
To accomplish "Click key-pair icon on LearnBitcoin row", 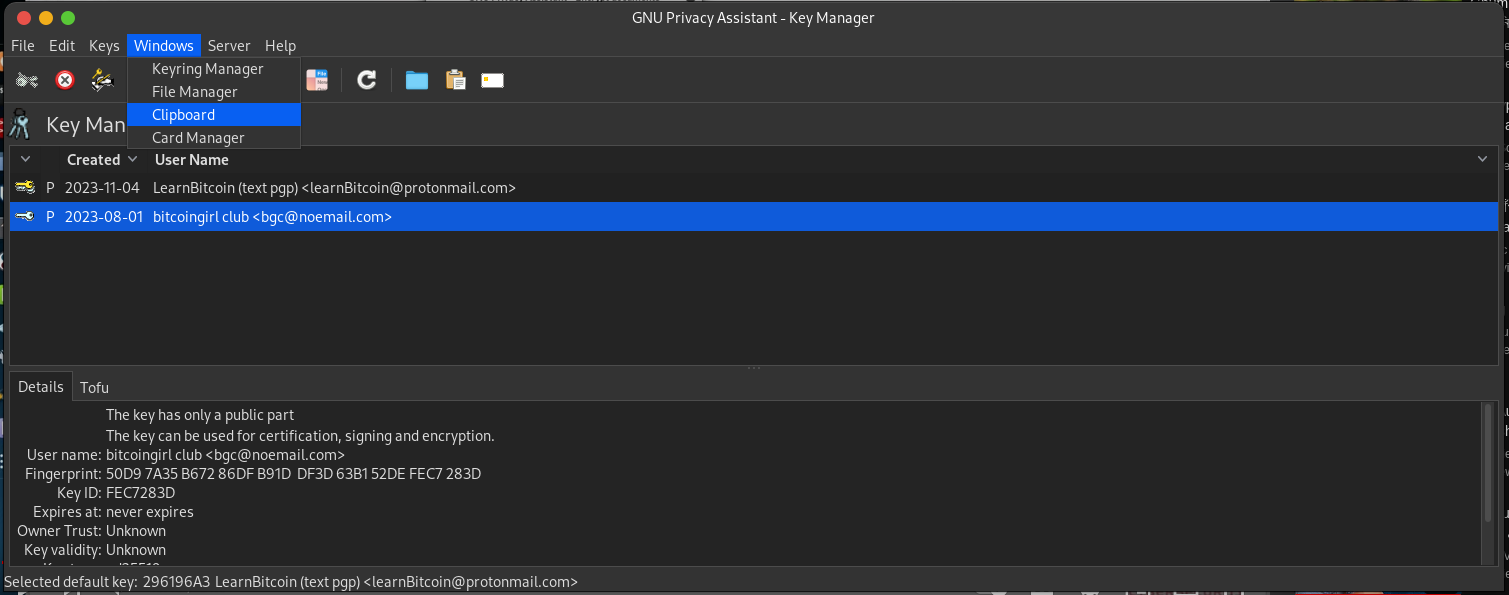I will pos(26,188).
